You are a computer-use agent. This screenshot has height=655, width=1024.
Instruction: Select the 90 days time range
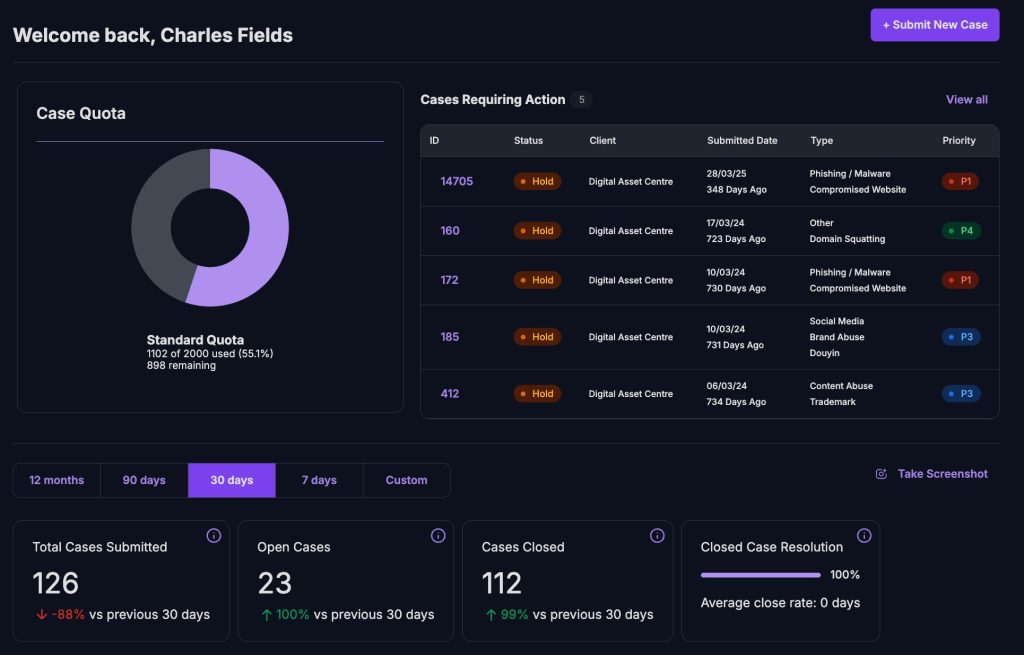point(144,480)
